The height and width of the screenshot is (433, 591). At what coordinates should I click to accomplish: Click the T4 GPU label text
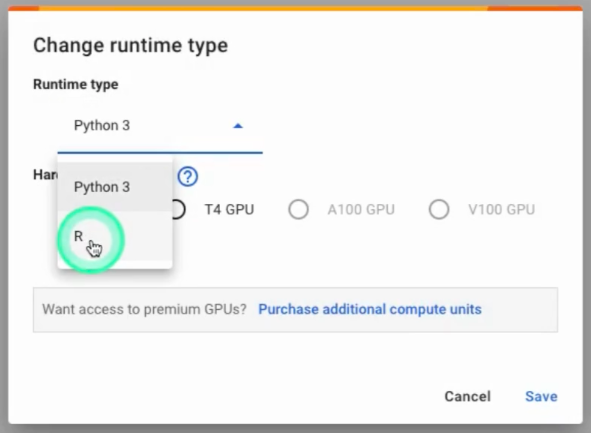coord(229,210)
